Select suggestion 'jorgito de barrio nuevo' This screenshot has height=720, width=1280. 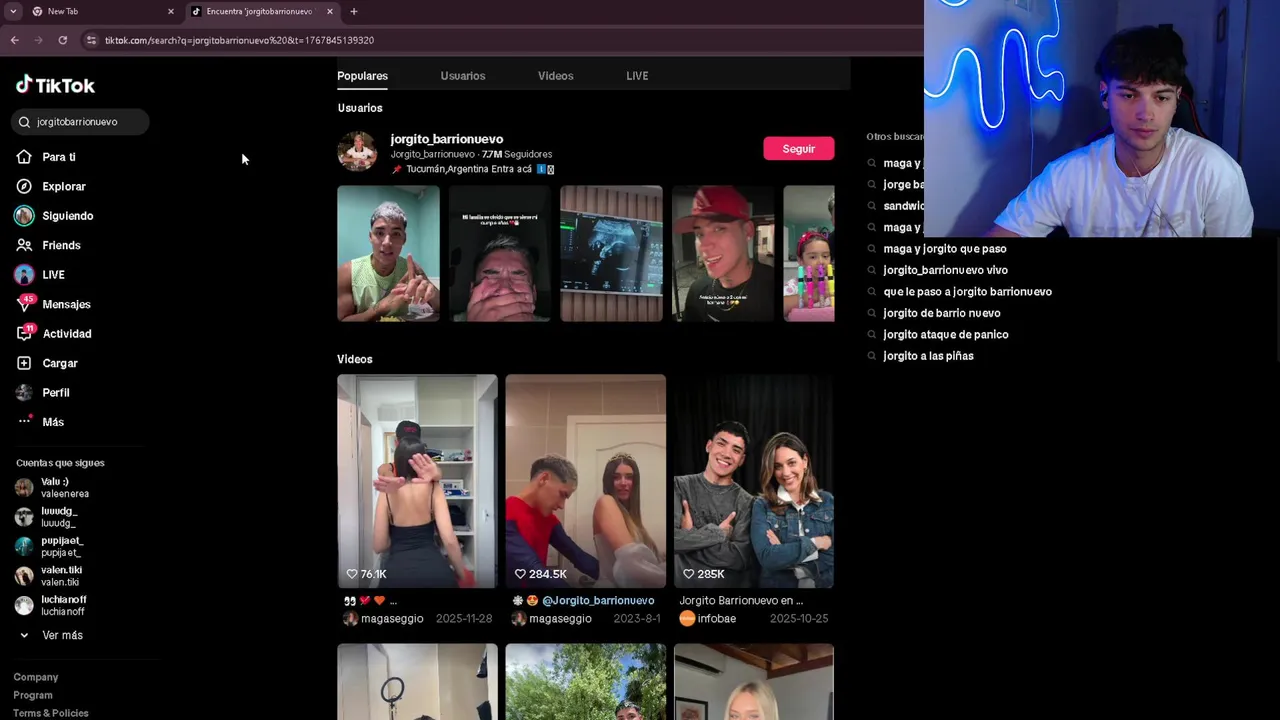coord(941,313)
